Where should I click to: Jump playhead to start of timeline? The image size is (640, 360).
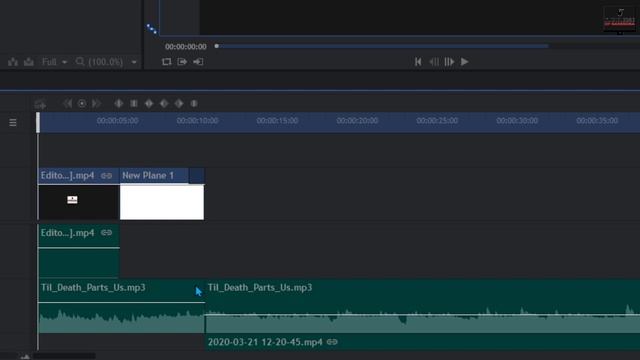tap(418, 62)
